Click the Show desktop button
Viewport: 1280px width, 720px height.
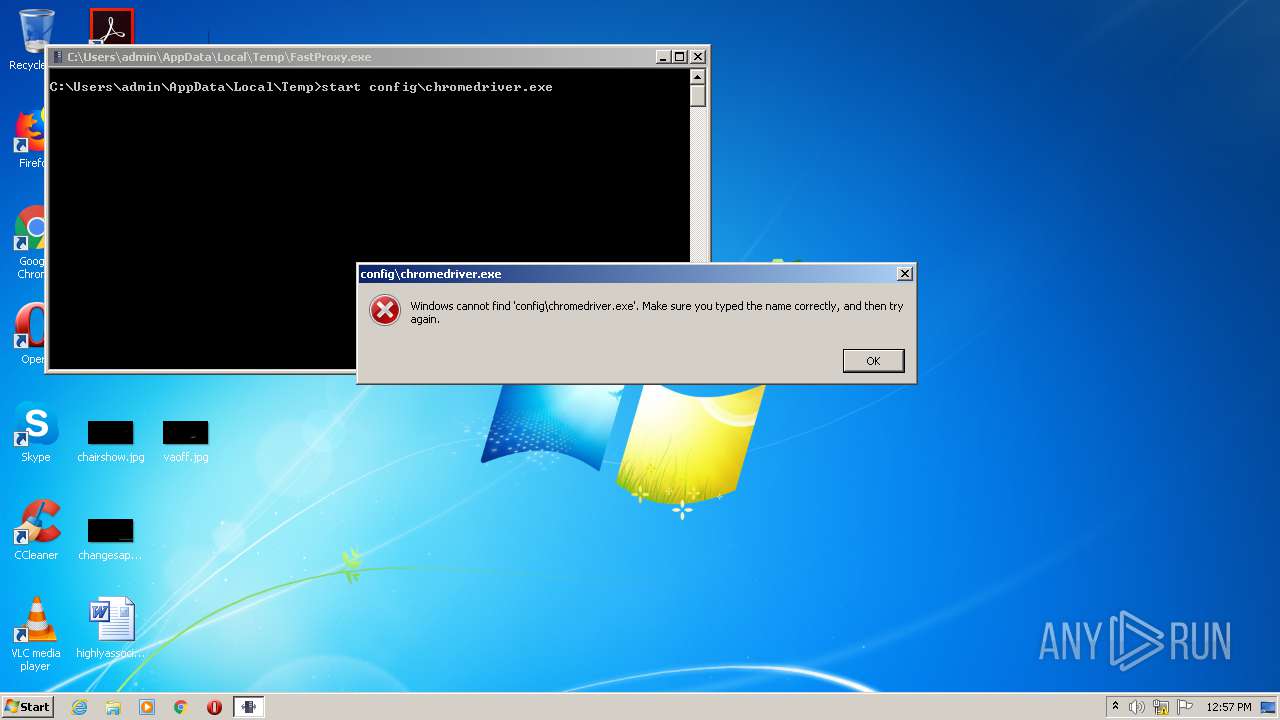1269,707
